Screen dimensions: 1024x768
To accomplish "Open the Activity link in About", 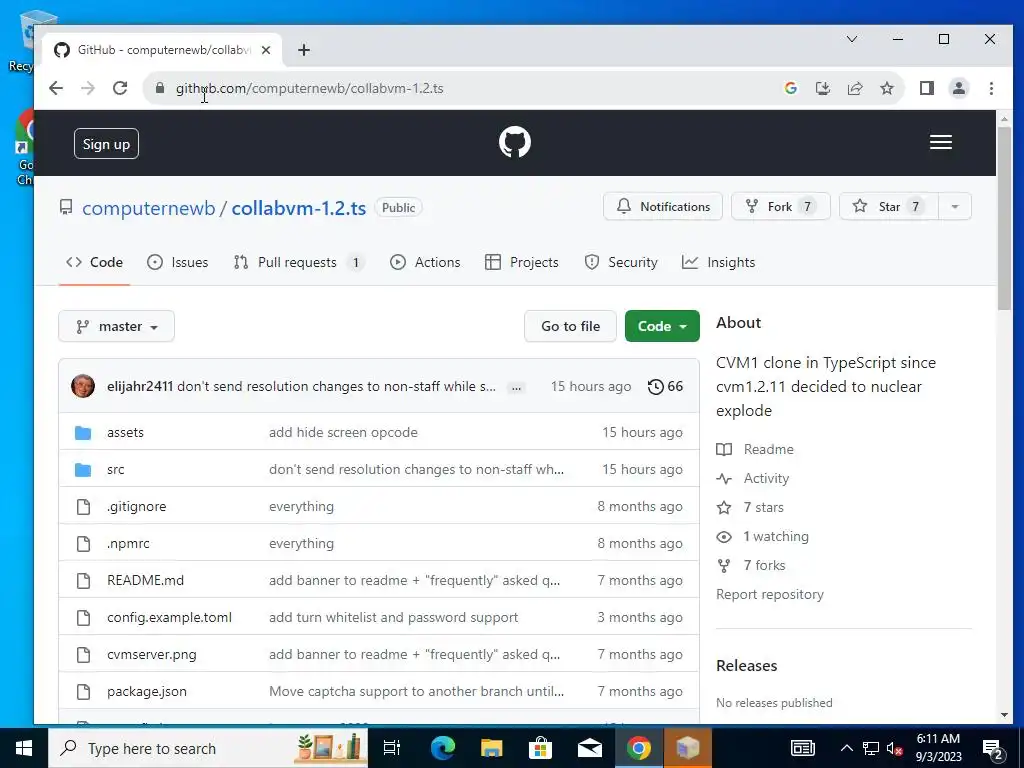I will [x=752, y=479].
